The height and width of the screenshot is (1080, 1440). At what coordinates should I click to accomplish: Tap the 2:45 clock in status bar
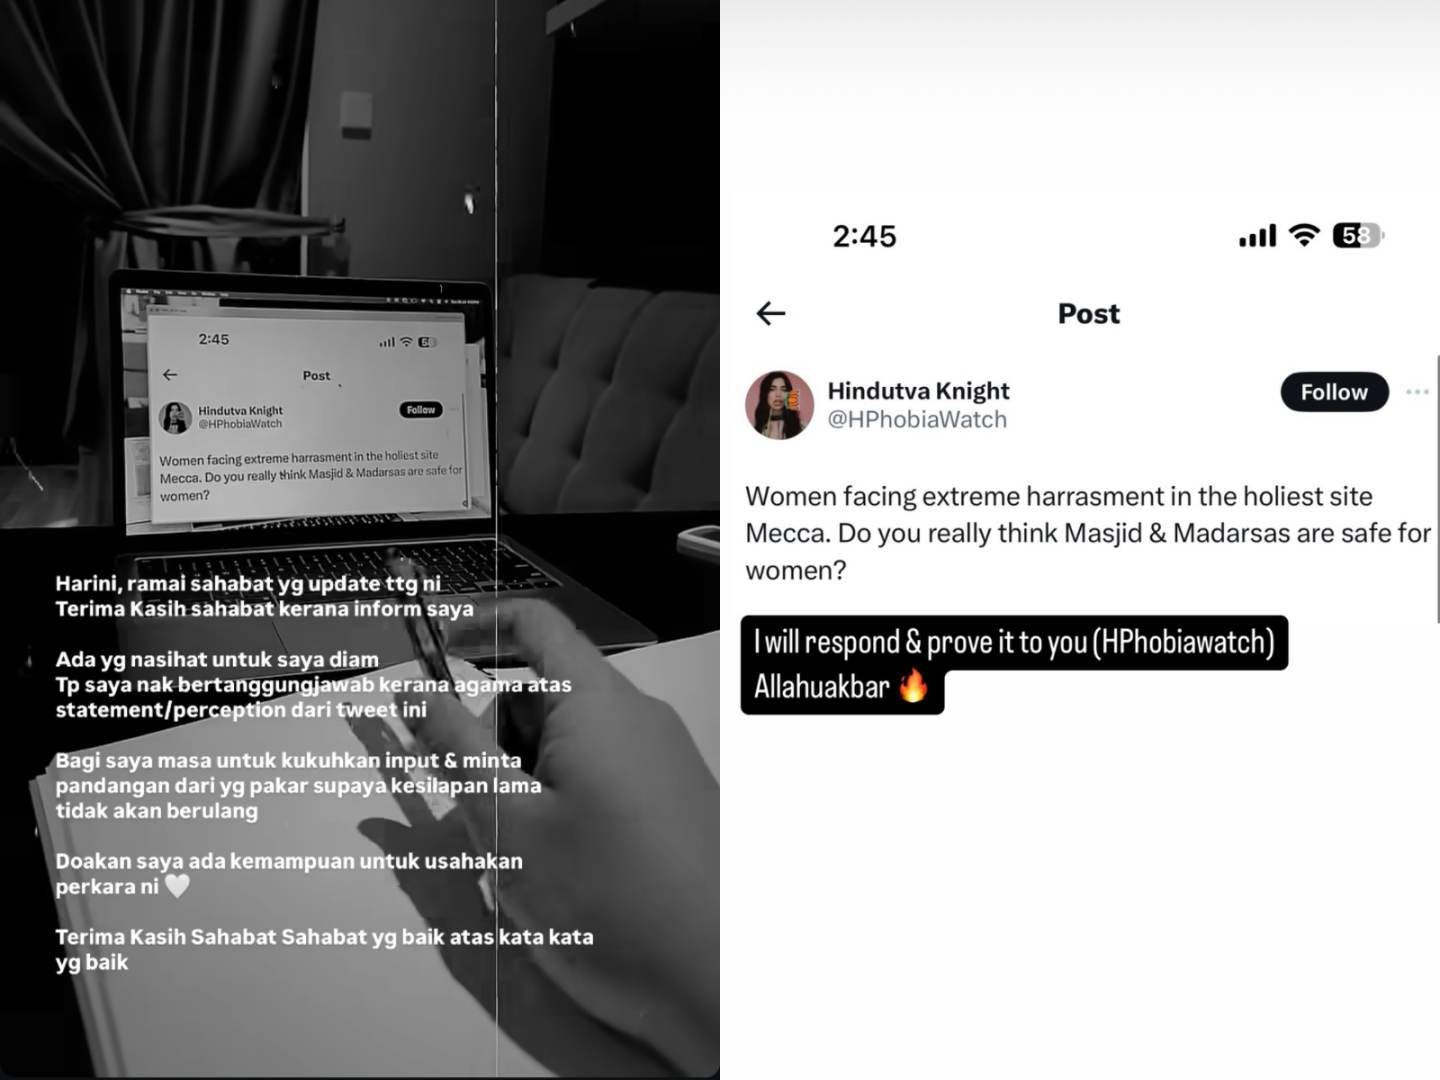pyautogui.click(x=864, y=236)
